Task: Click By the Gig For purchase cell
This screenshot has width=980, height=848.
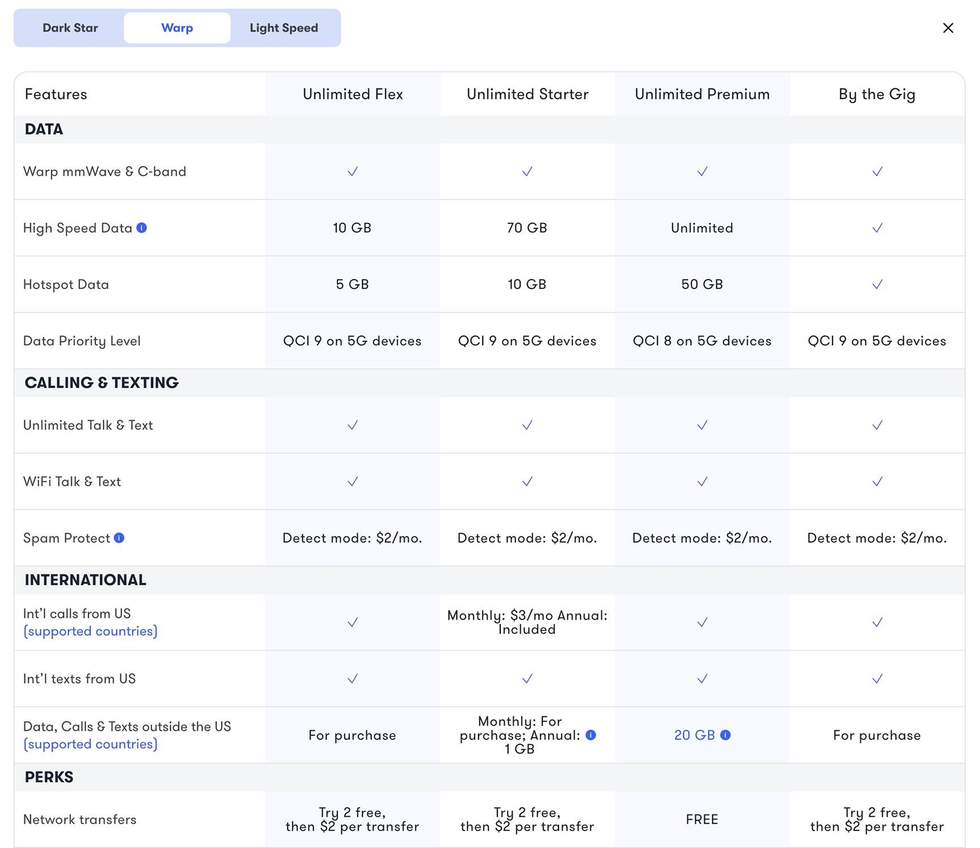Action: click(x=877, y=736)
